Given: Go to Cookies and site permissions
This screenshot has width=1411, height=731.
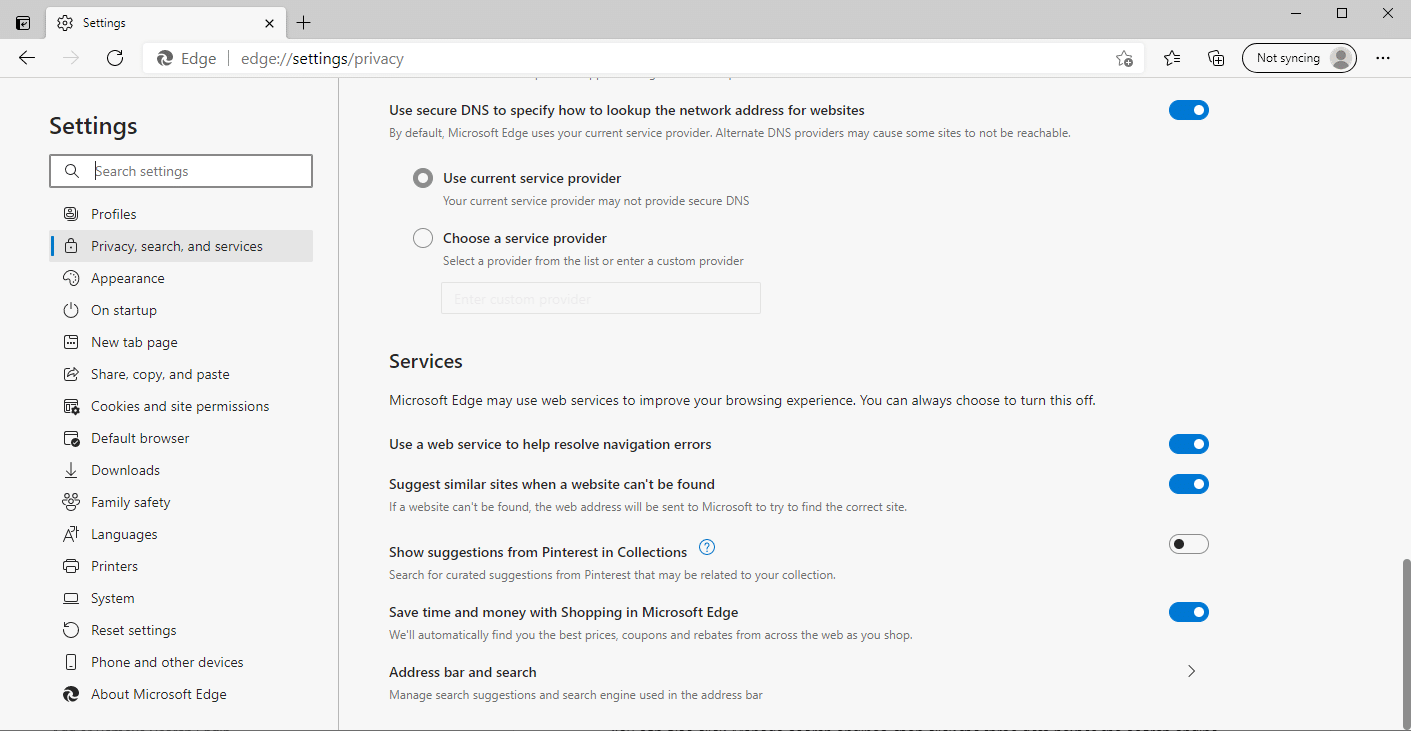Looking at the screenshot, I should coord(180,406).
